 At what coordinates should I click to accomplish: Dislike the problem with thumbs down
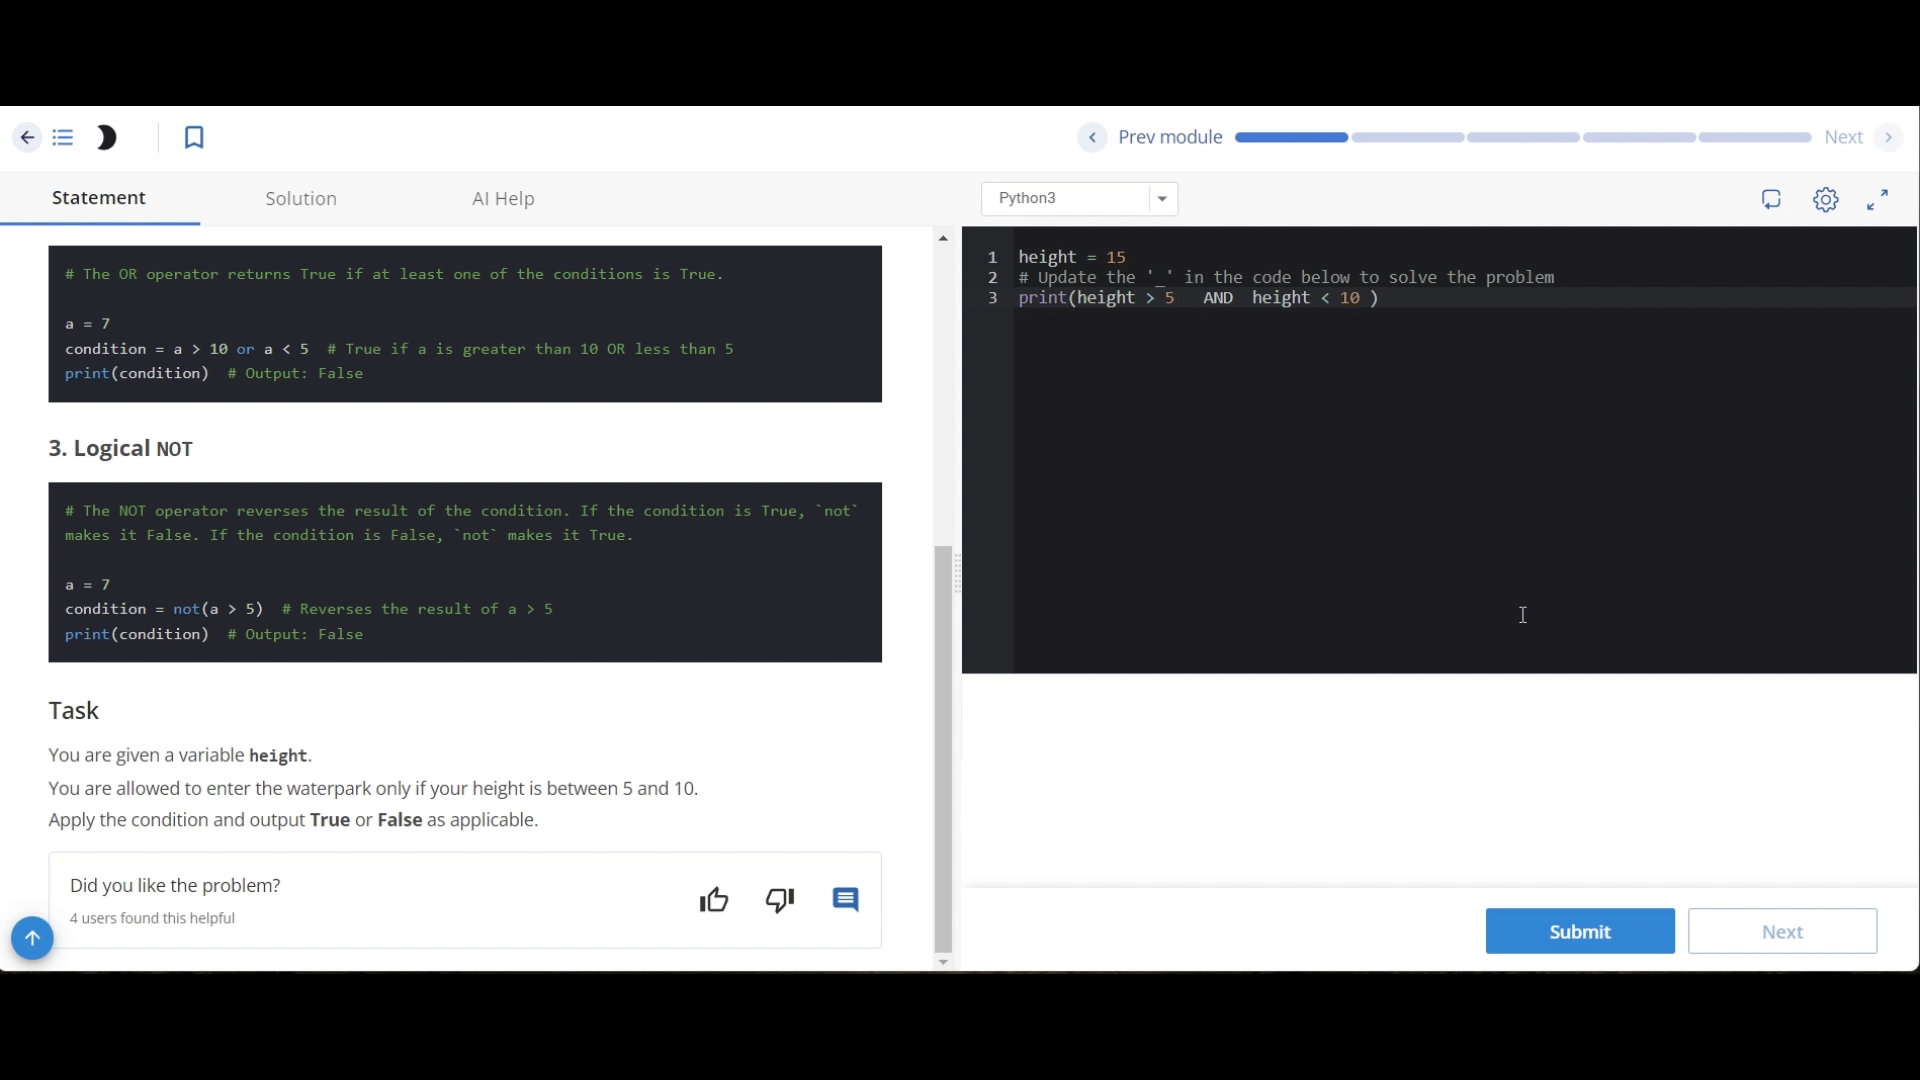[x=780, y=900]
